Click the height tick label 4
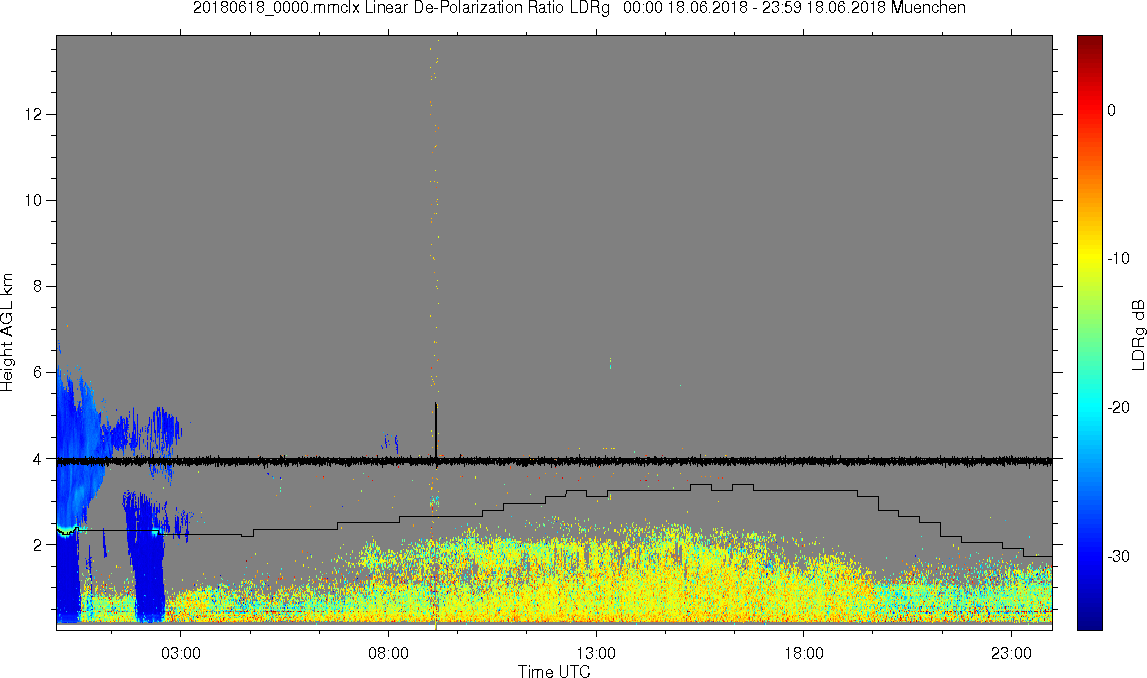Viewport: 1147px width, 678px height. coord(38,459)
